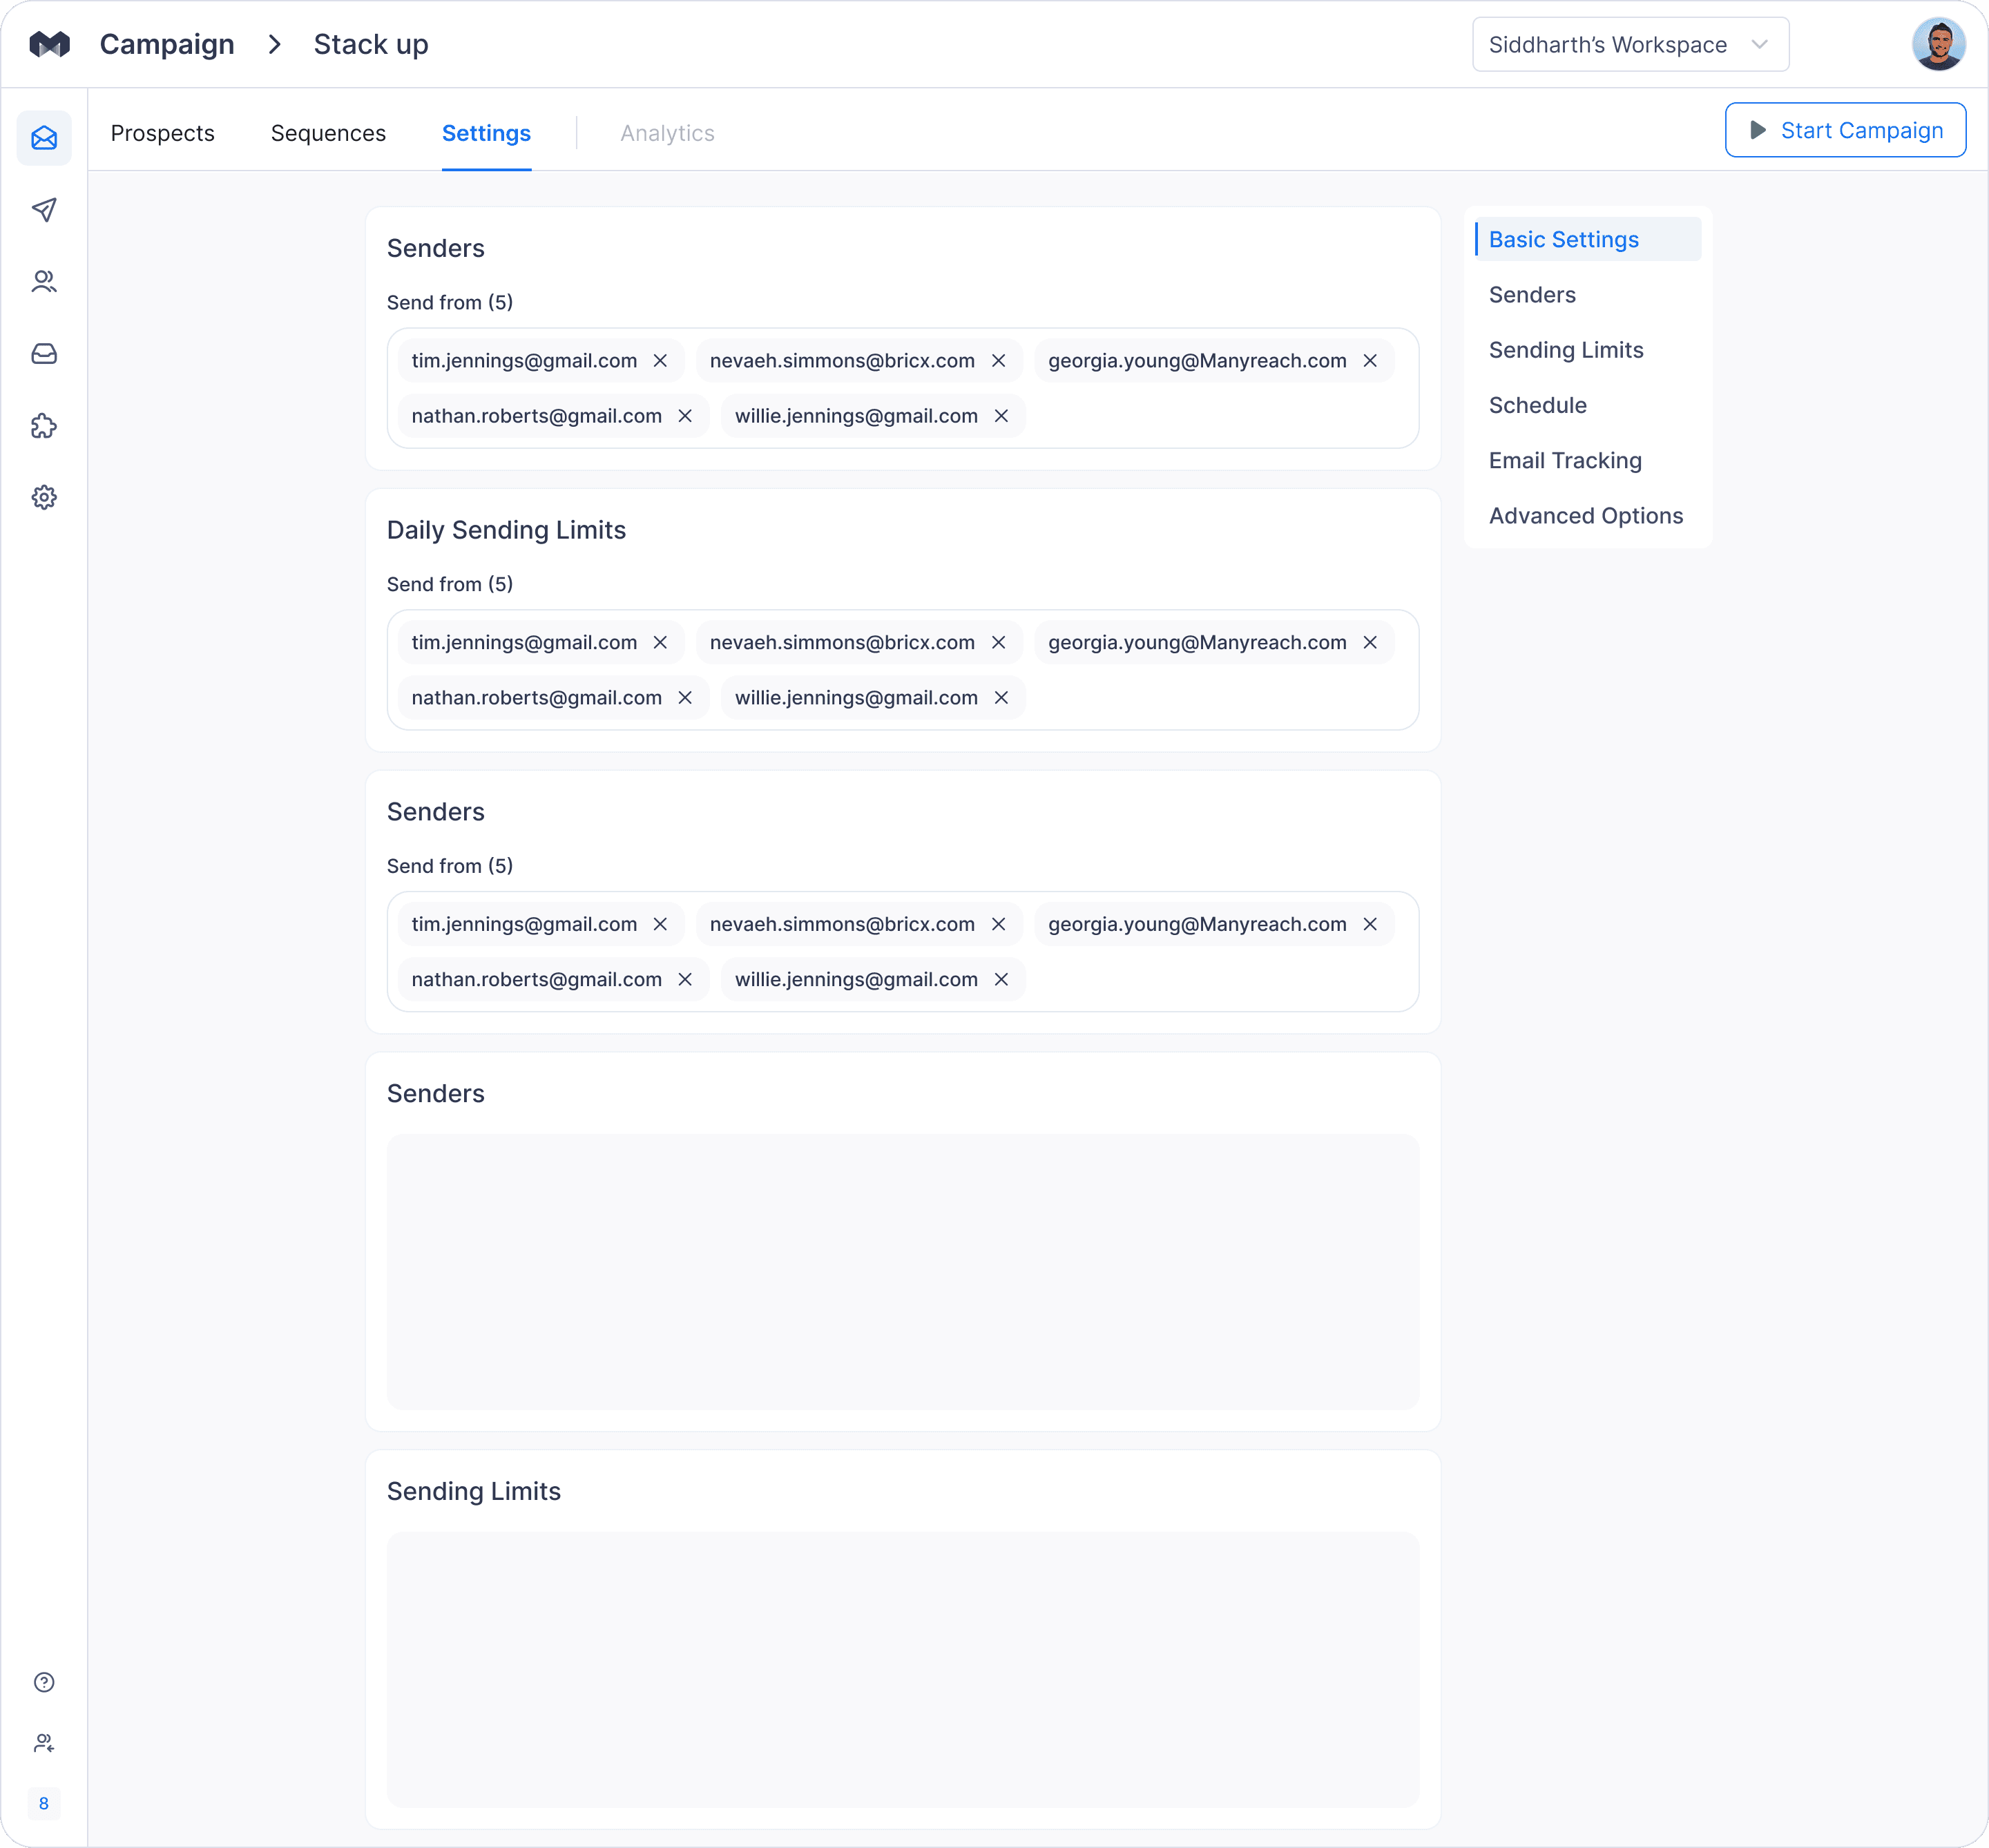Switch to the Sequences tab
This screenshot has width=1989, height=1848.
click(x=328, y=133)
